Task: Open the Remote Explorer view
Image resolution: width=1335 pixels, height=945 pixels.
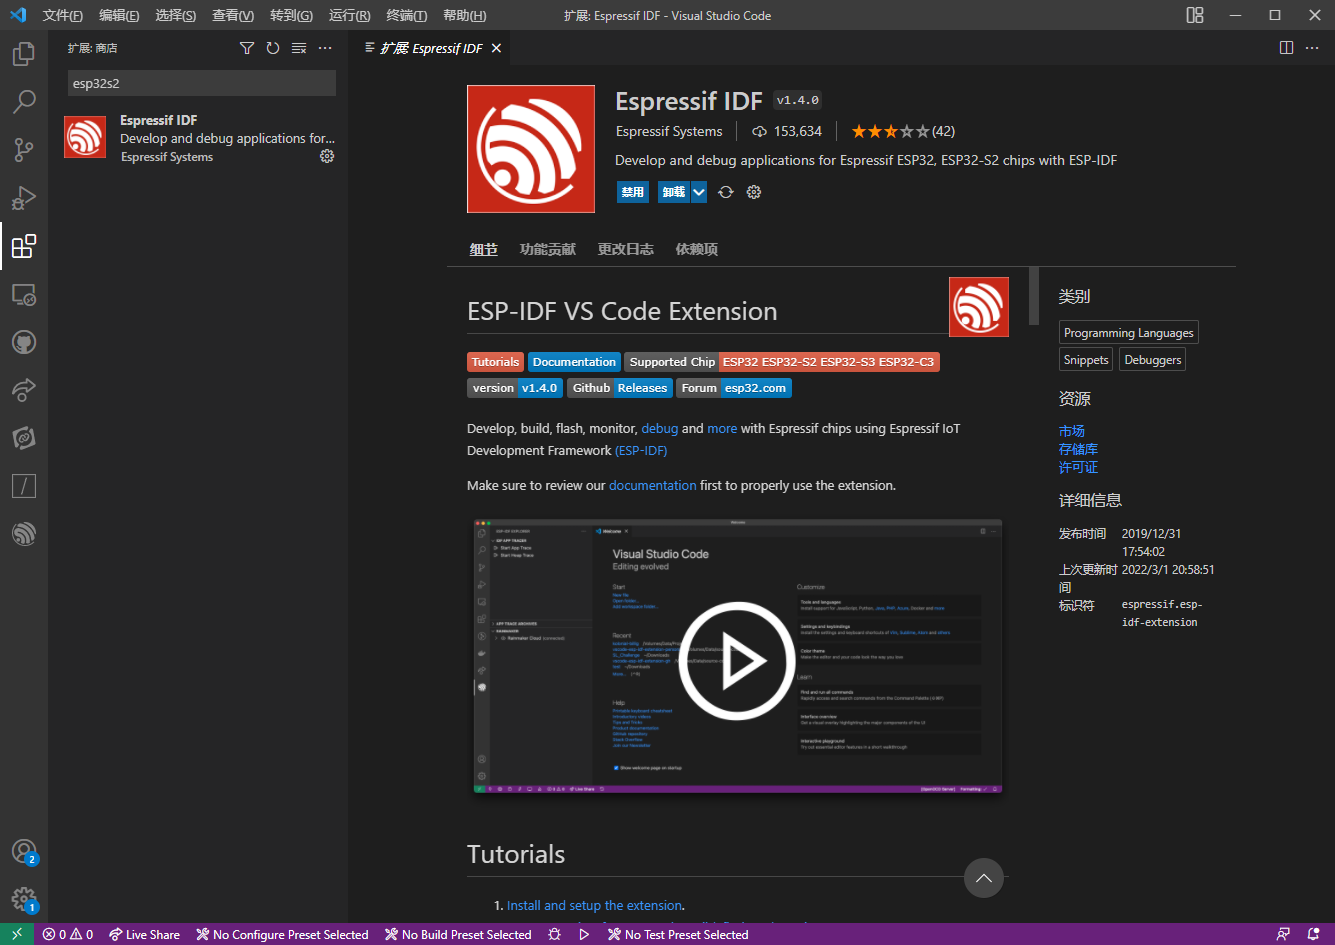Action: 24,294
